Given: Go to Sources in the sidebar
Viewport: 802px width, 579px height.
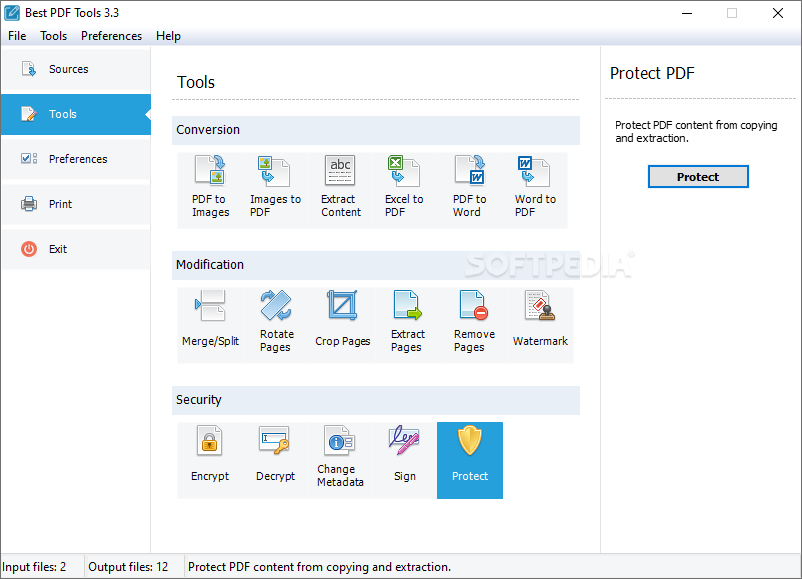Looking at the screenshot, I should tap(76, 69).
